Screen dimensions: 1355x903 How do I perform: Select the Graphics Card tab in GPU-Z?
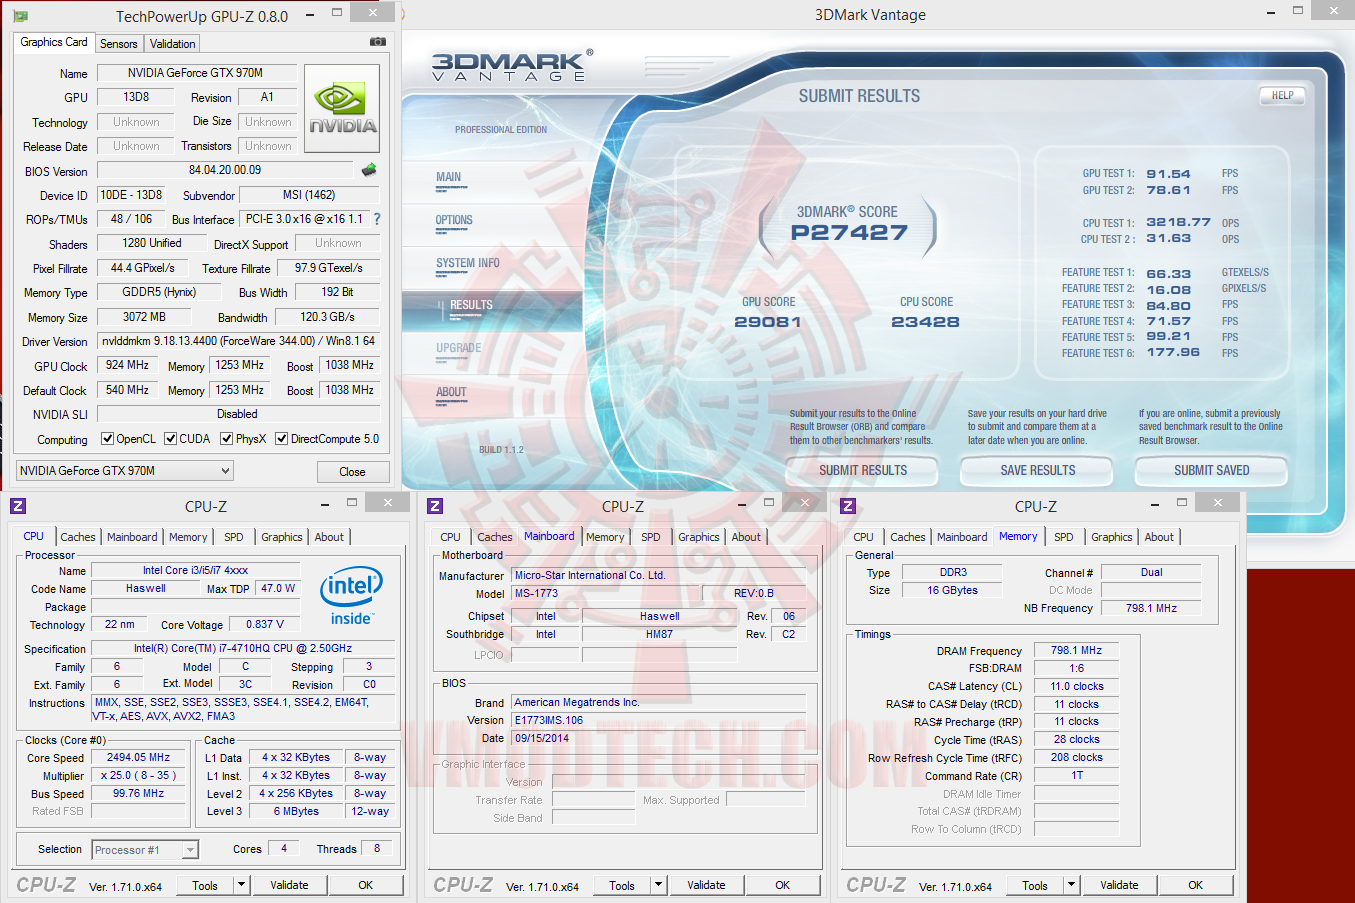pos(54,42)
